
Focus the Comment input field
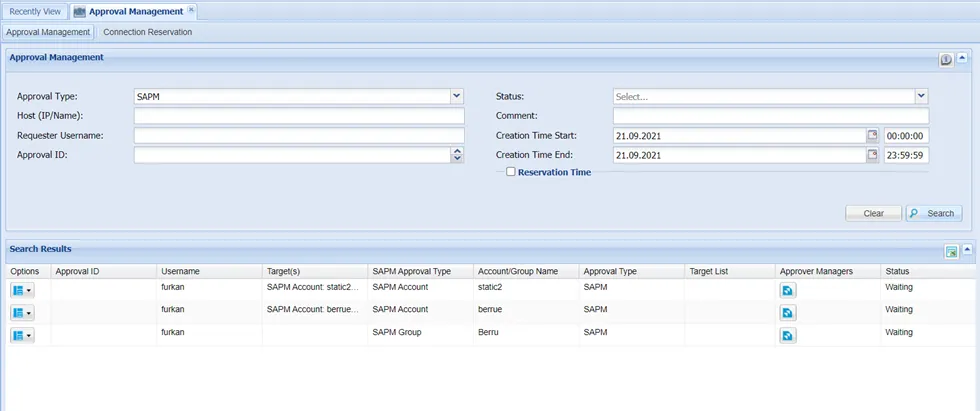click(771, 116)
